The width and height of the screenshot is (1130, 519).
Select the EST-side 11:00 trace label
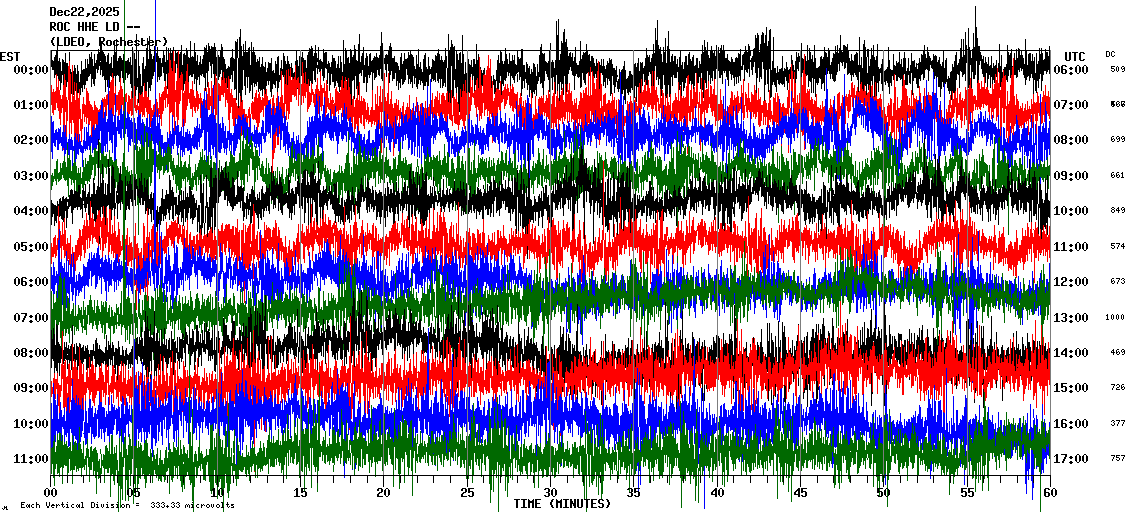click(x=30, y=458)
